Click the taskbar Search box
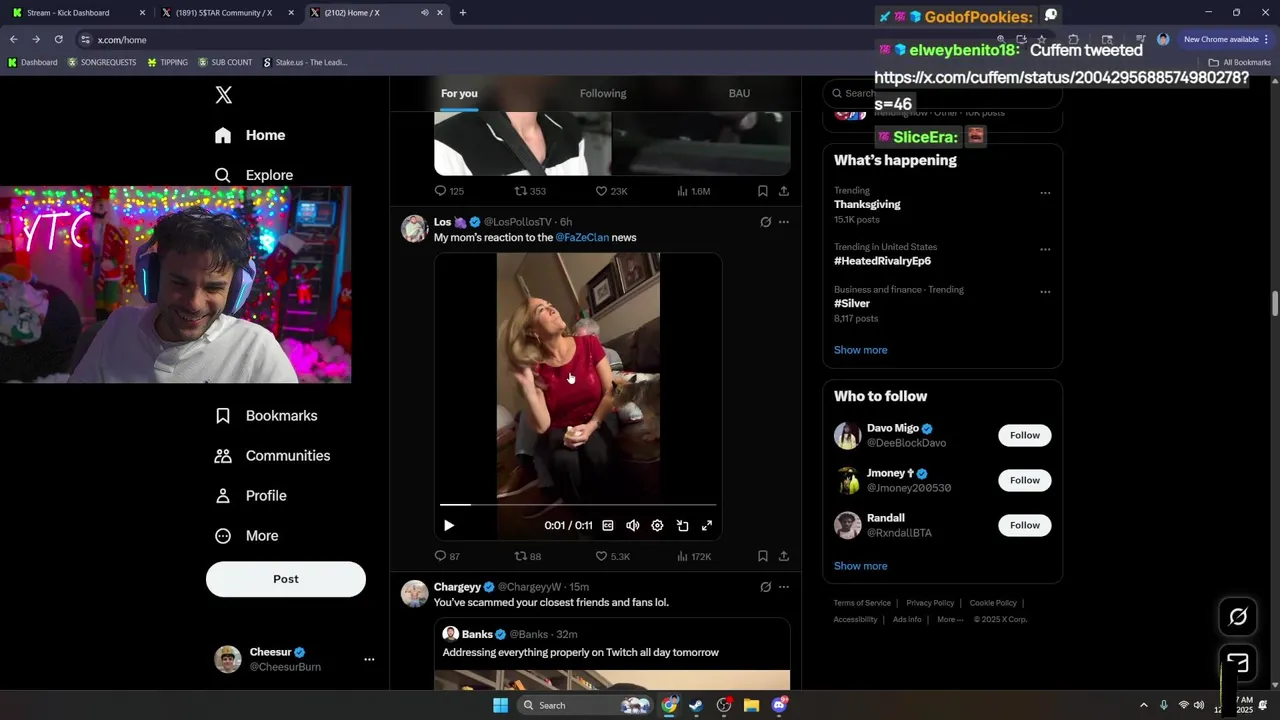The height and width of the screenshot is (720, 1280). click(586, 705)
